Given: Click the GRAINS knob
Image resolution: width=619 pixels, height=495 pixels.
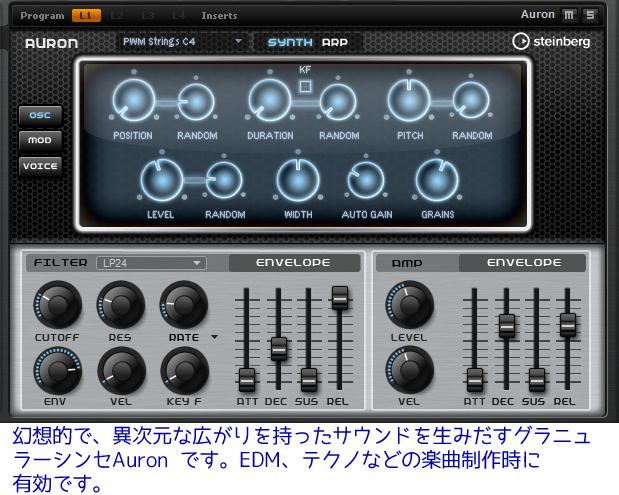Looking at the screenshot, I should (437, 180).
